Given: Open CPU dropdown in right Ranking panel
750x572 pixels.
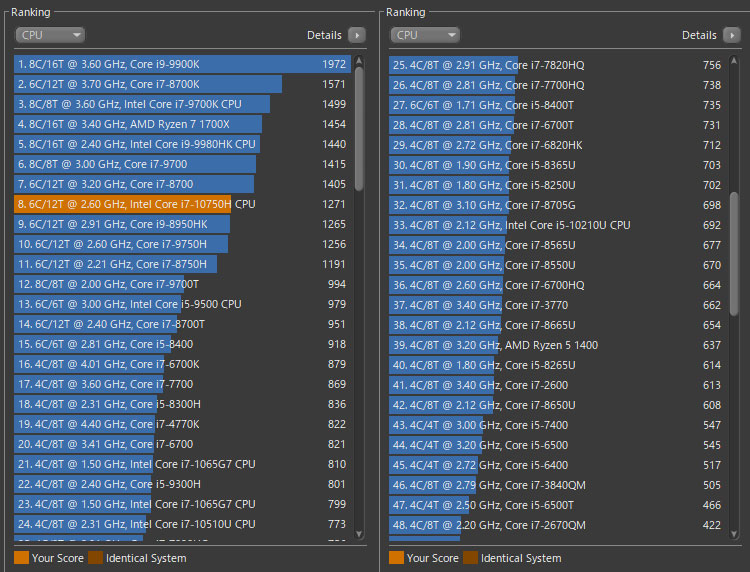Looking at the screenshot, I should [425, 35].
